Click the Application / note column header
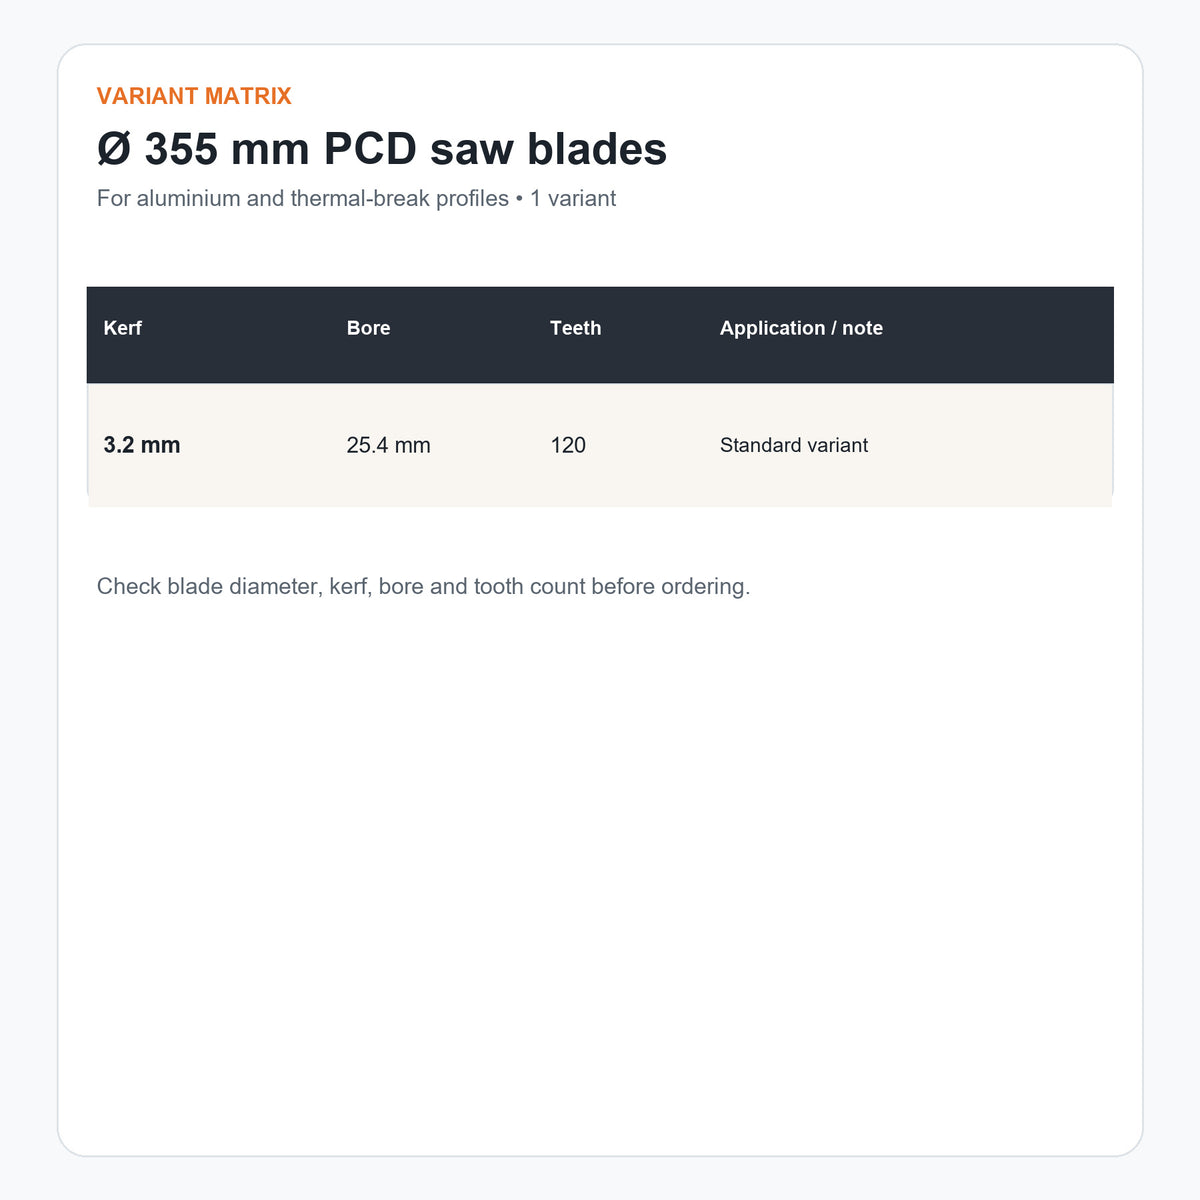This screenshot has width=1200, height=1200. click(801, 328)
